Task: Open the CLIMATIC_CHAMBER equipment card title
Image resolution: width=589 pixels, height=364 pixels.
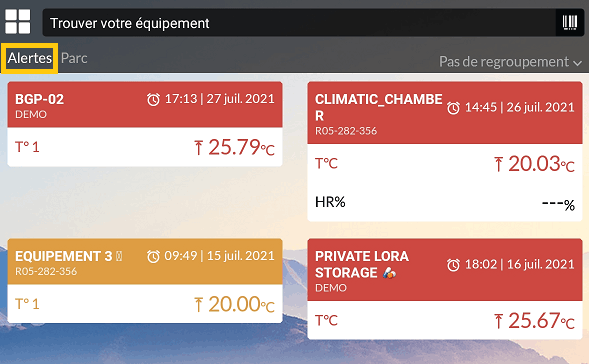Action: coord(379,107)
